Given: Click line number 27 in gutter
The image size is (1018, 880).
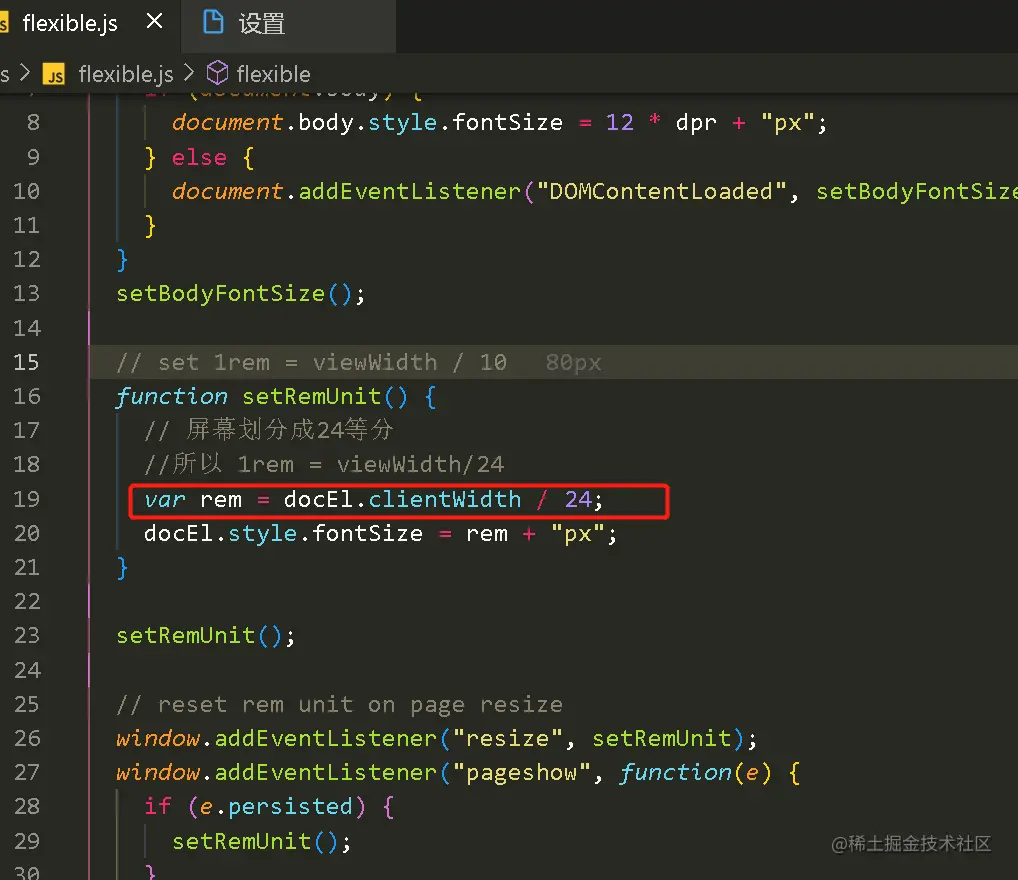Looking at the screenshot, I should (27, 772).
